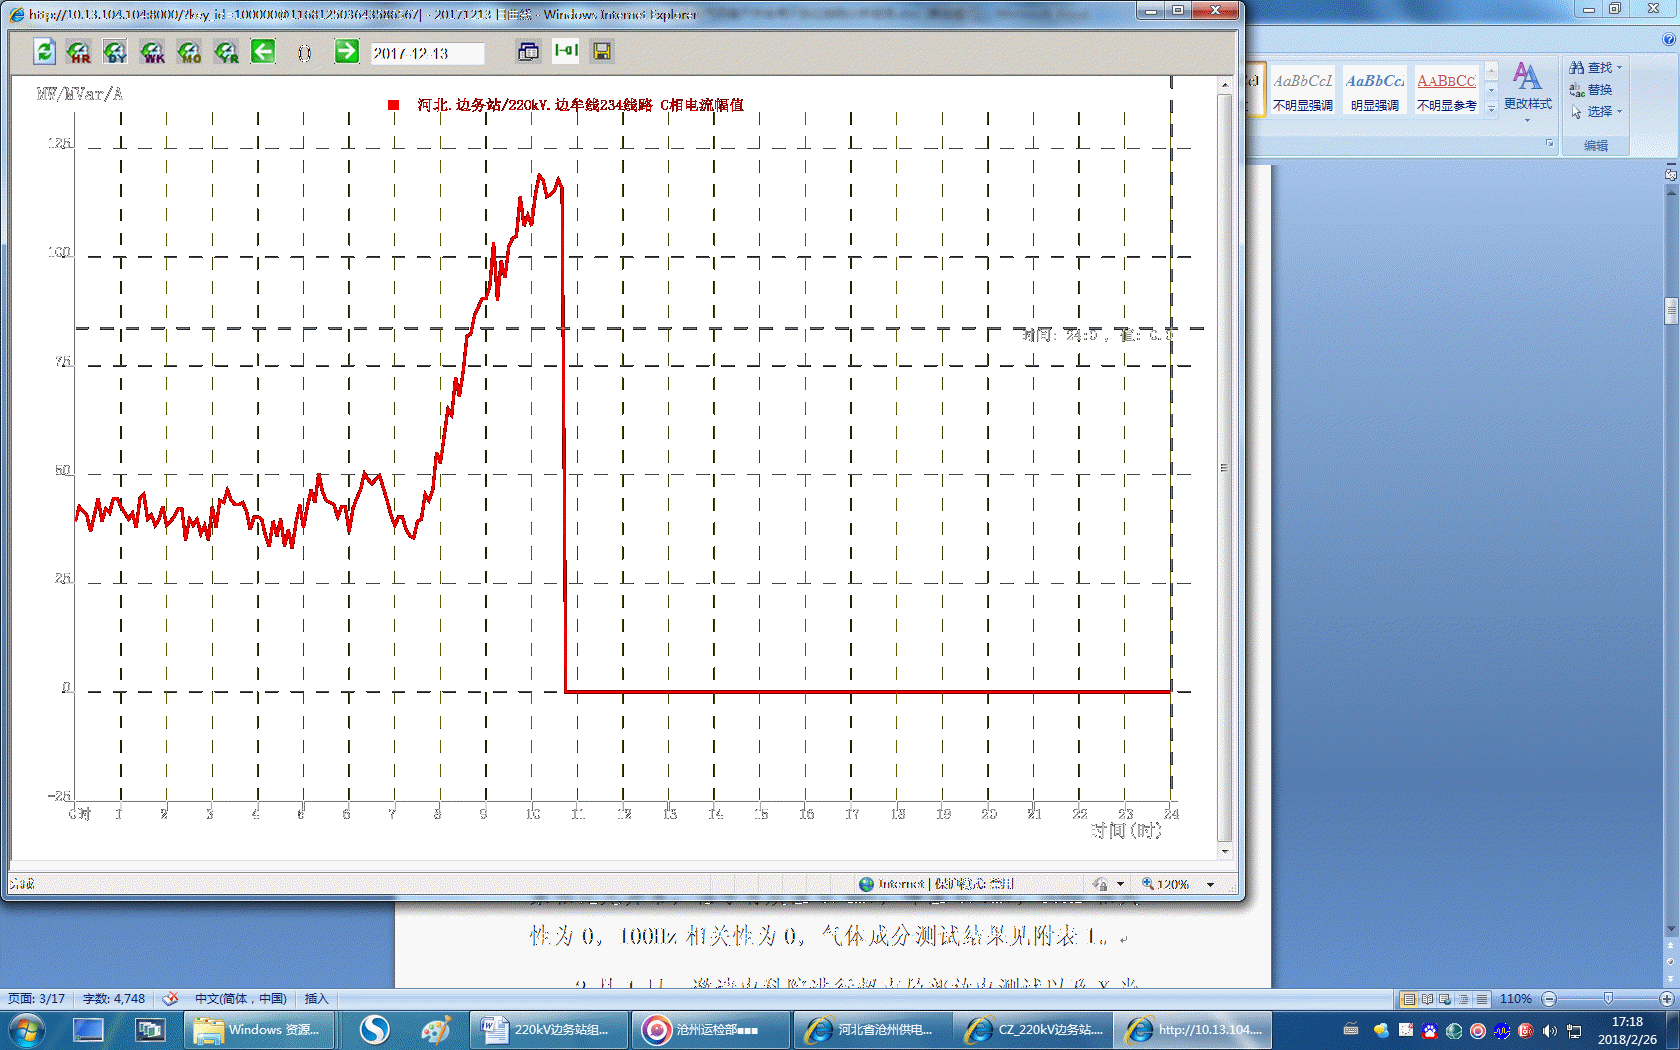
Task: Click the Word zoom slider handle
Action: [x=1608, y=999]
